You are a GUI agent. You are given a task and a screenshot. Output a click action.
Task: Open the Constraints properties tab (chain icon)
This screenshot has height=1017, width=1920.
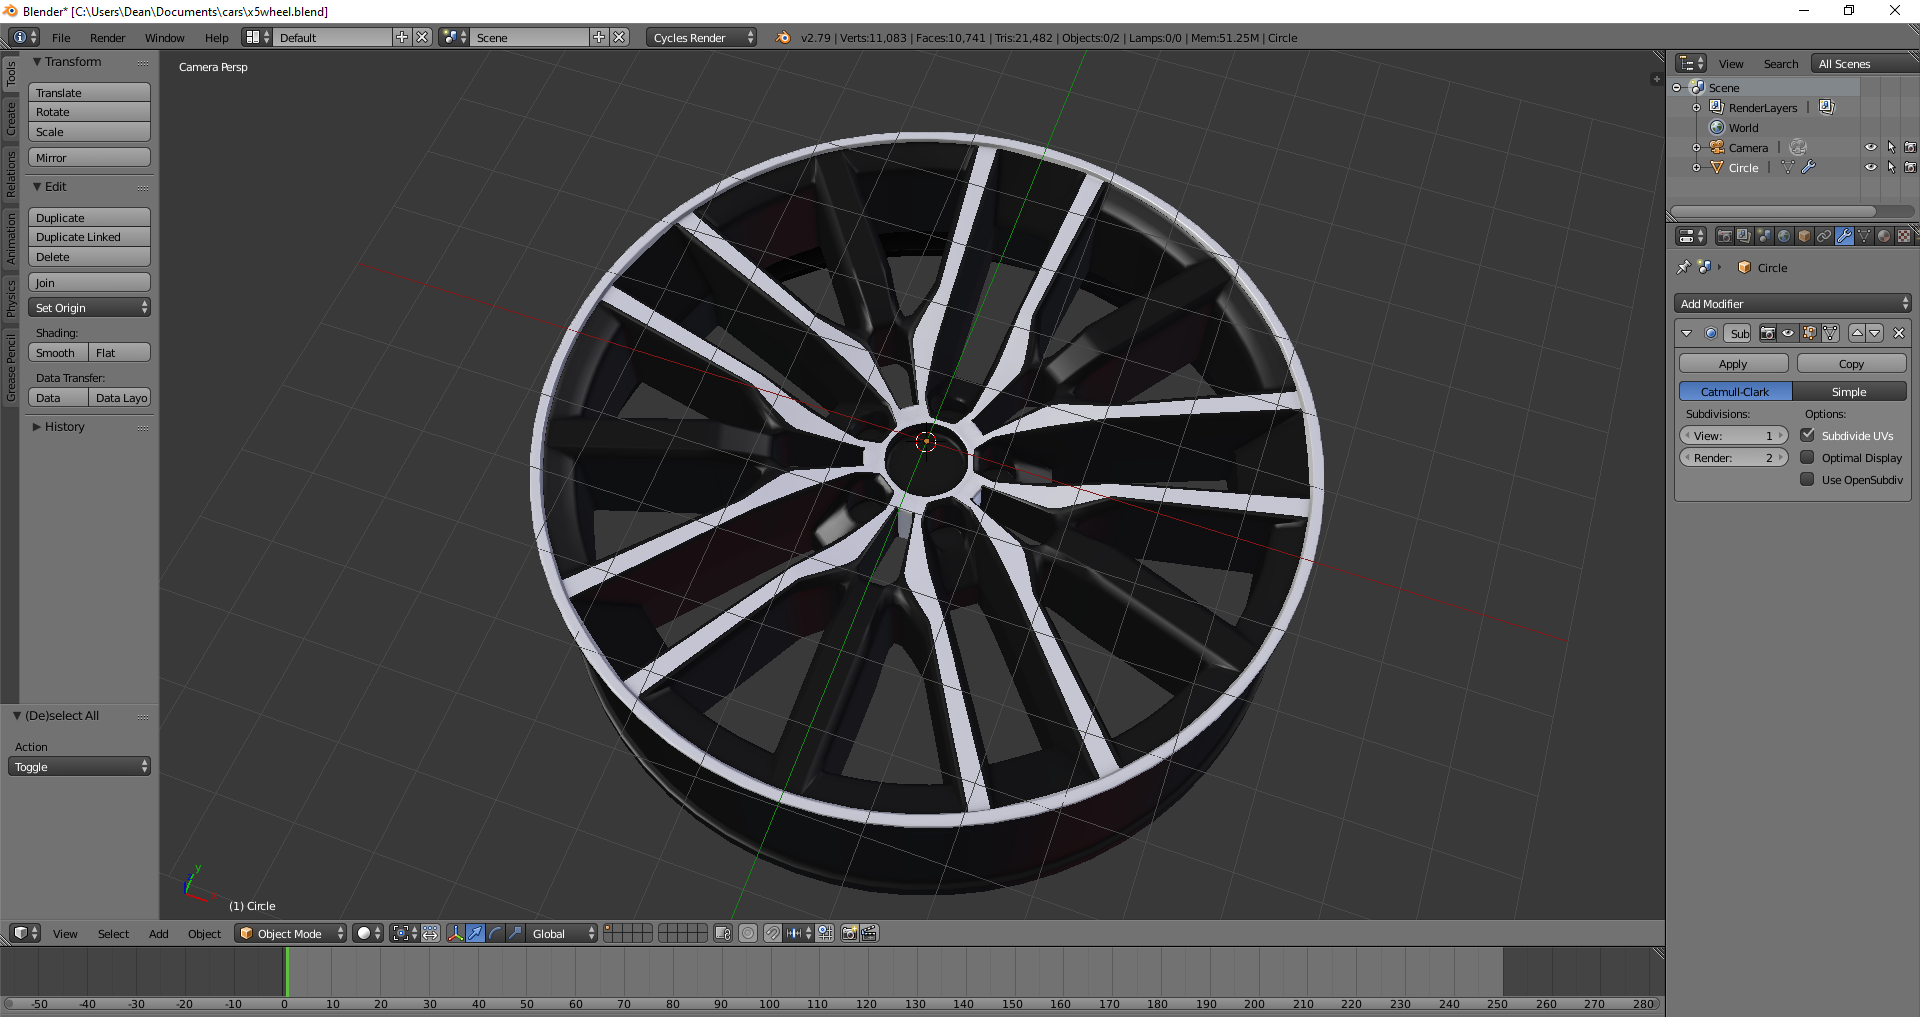pyautogui.click(x=1824, y=236)
